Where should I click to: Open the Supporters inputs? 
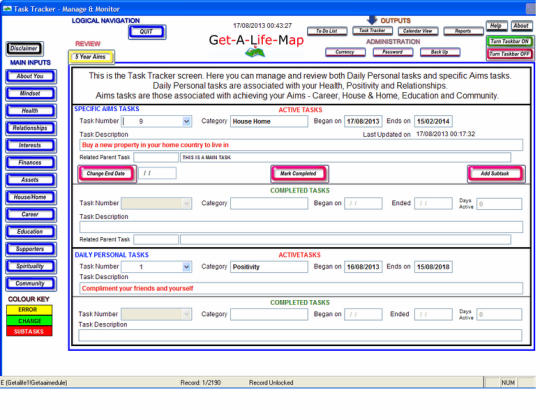31,249
